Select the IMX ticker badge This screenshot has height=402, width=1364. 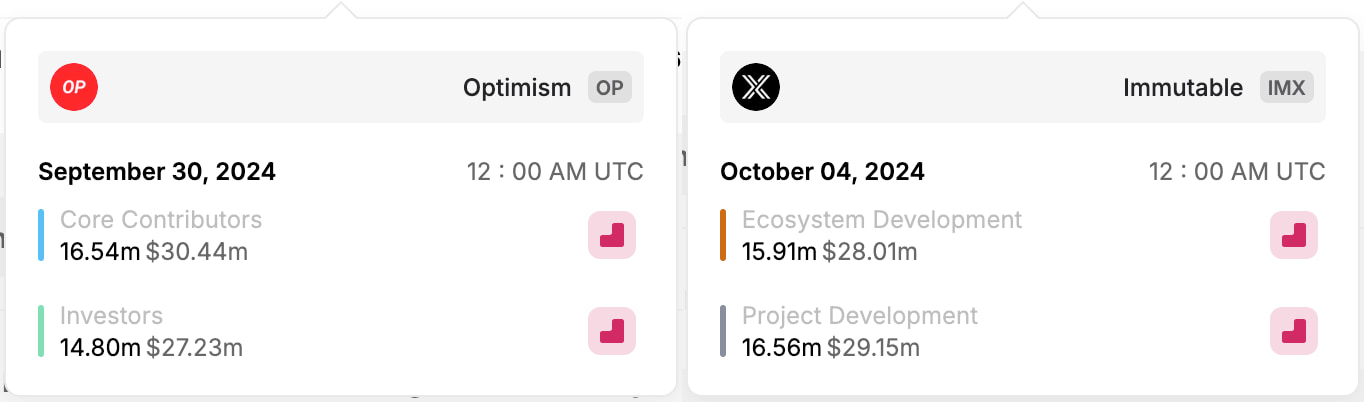click(1286, 87)
